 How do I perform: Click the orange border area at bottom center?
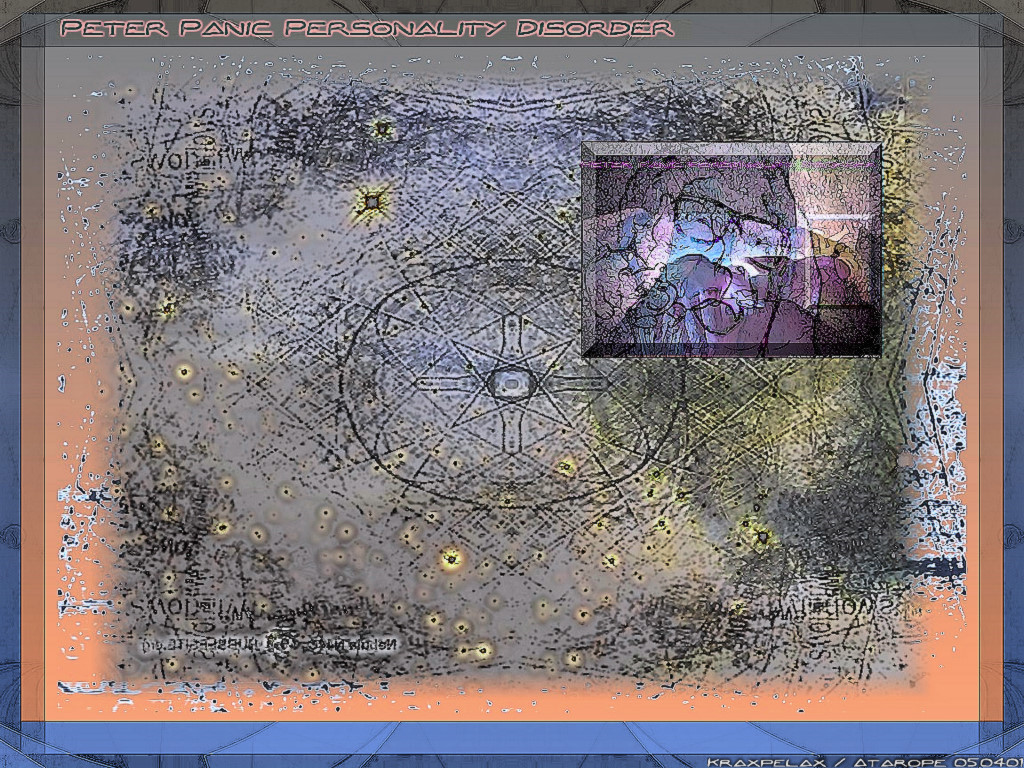click(510, 703)
